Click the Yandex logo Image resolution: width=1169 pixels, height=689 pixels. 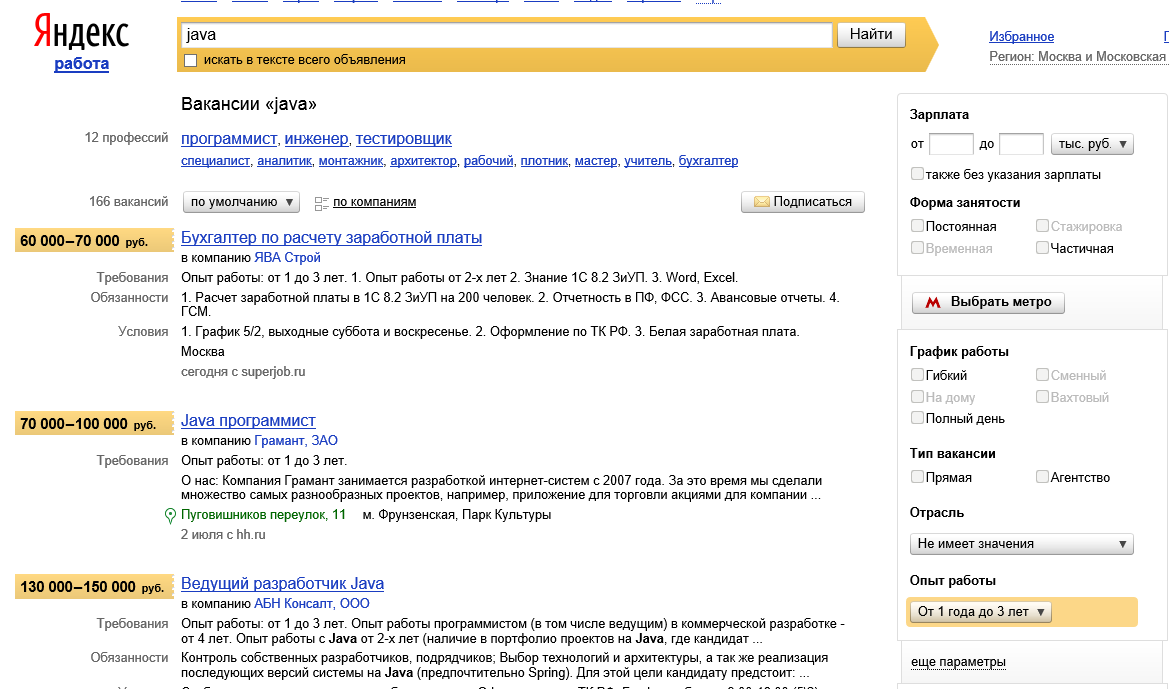click(x=81, y=33)
